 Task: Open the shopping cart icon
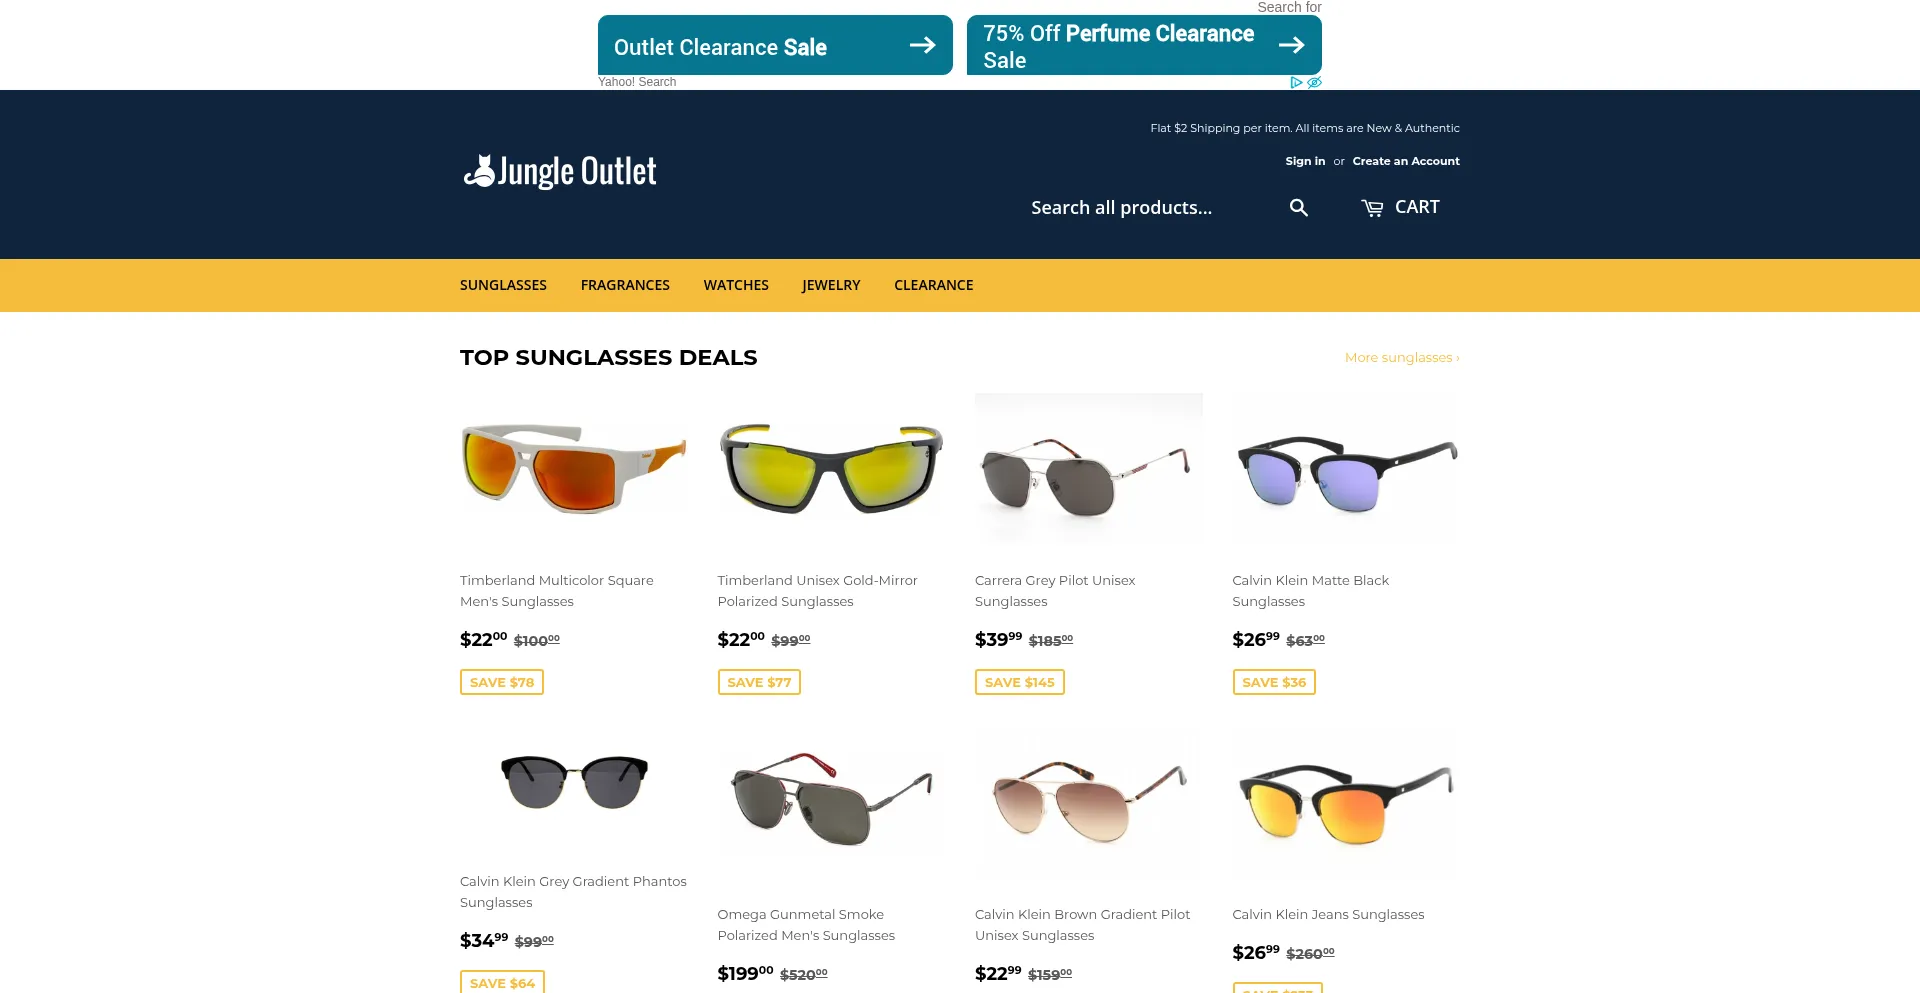click(x=1372, y=208)
